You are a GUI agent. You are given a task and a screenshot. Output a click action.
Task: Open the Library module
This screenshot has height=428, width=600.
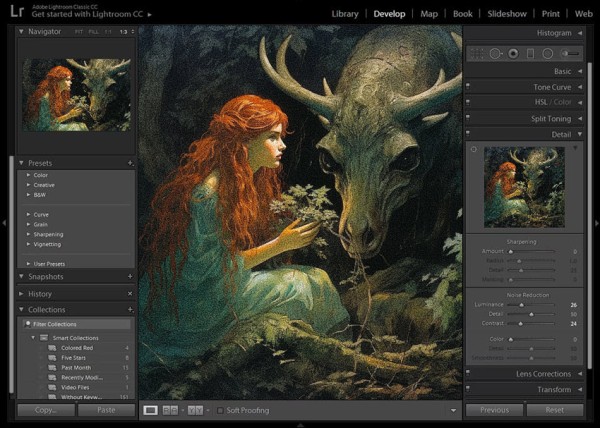coord(345,14)
